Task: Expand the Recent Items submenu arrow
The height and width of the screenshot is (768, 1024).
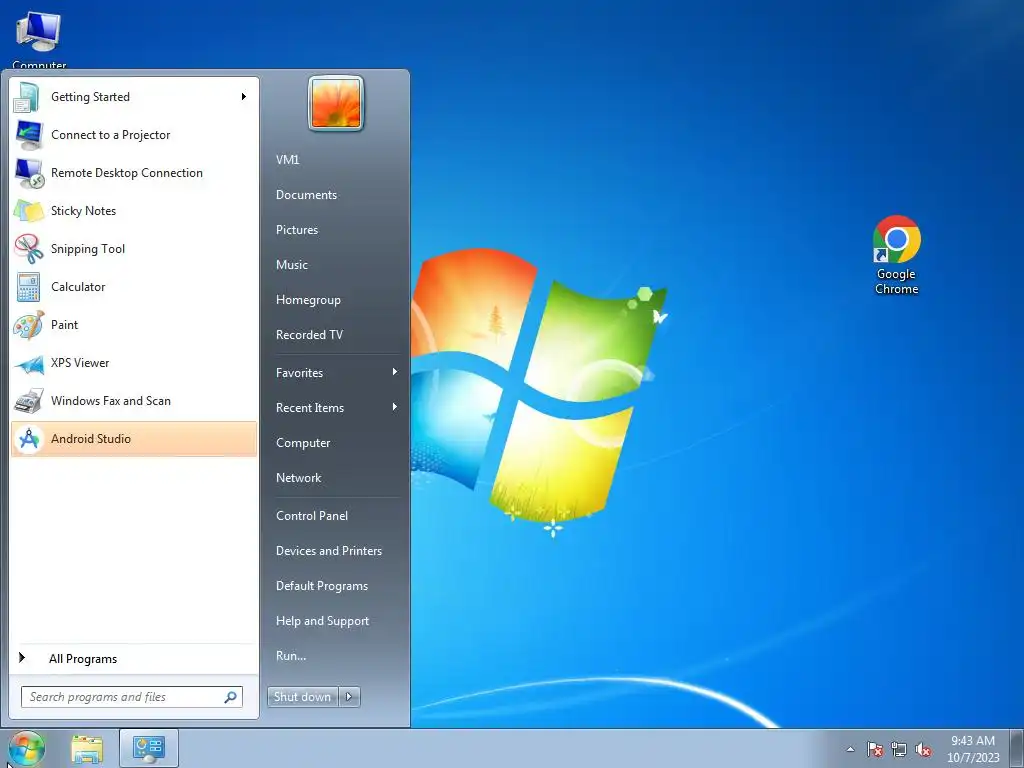Action: click(x=394, y=407)
